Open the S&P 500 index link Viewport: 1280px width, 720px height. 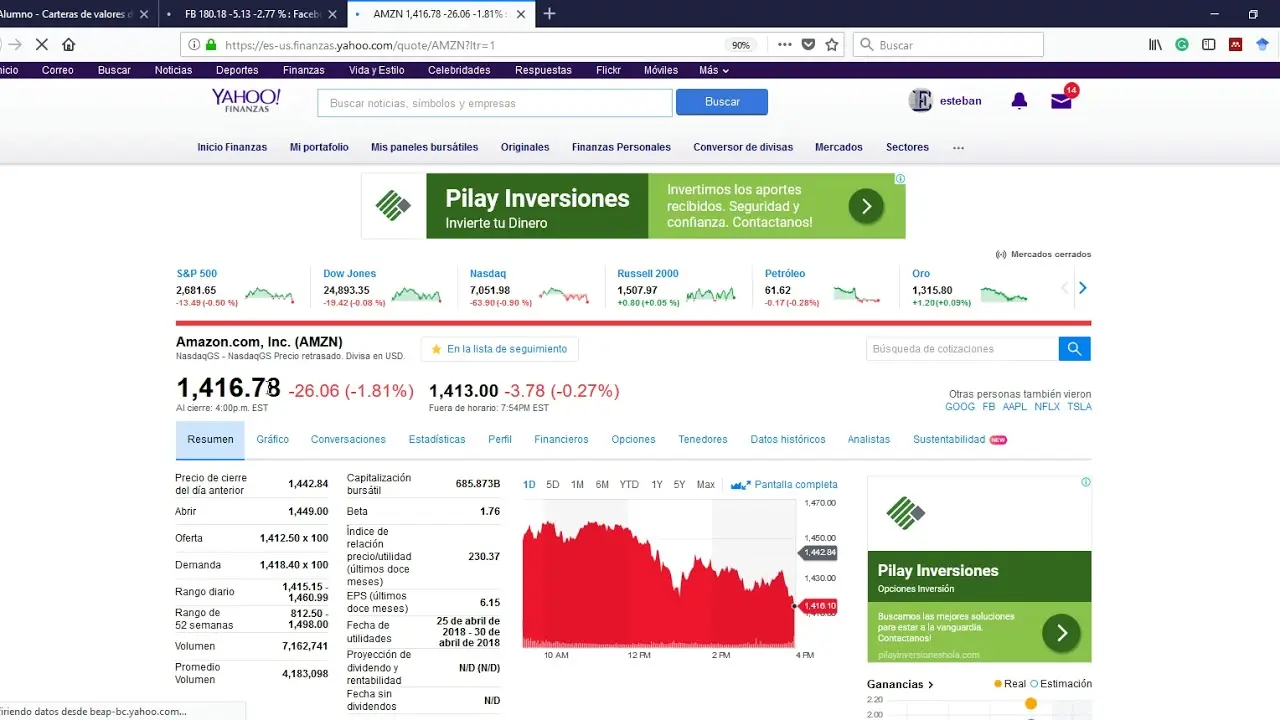click(197, 273)
